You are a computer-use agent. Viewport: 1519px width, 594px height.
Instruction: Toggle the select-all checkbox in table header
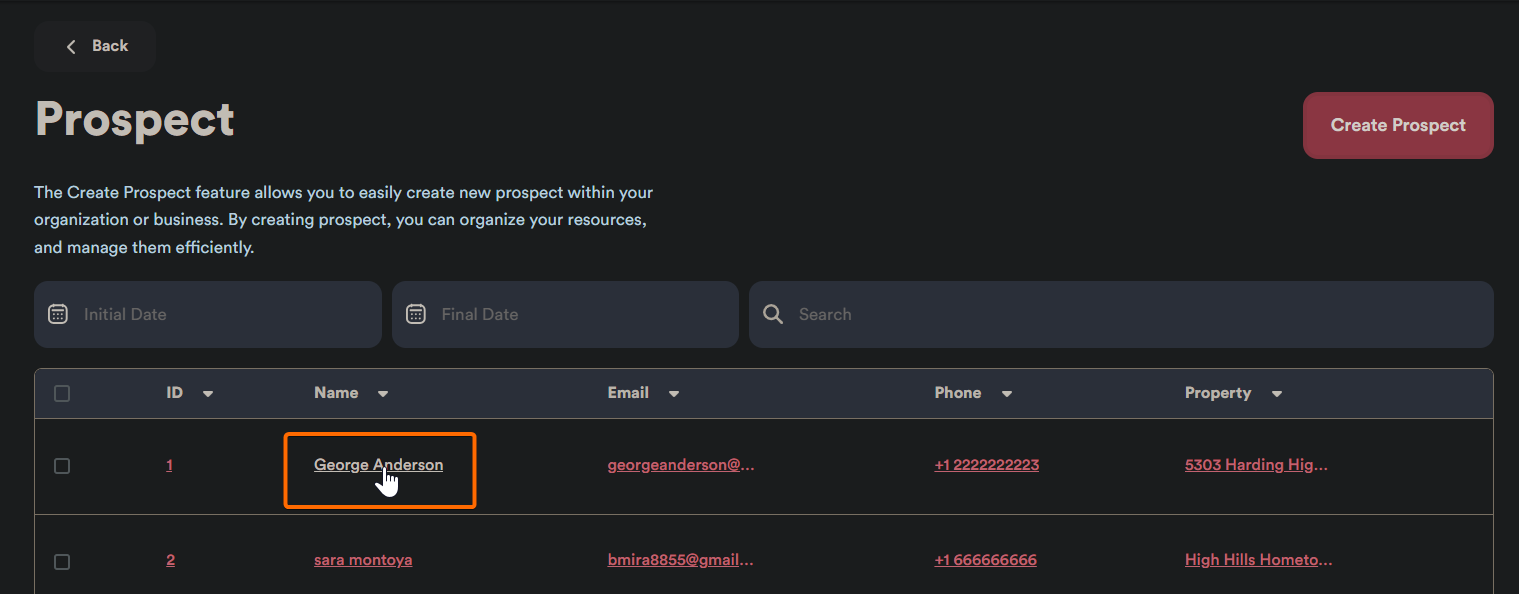tap(62, 394)
